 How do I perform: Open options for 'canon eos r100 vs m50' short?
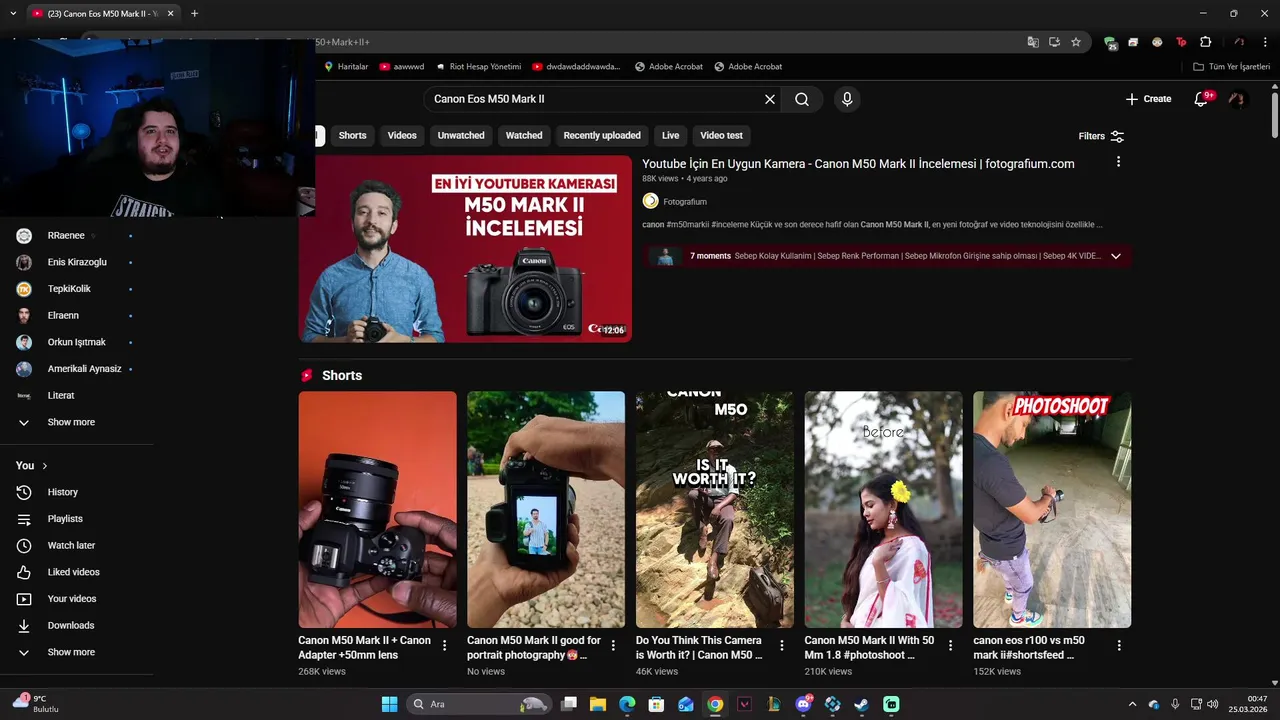1119,646
